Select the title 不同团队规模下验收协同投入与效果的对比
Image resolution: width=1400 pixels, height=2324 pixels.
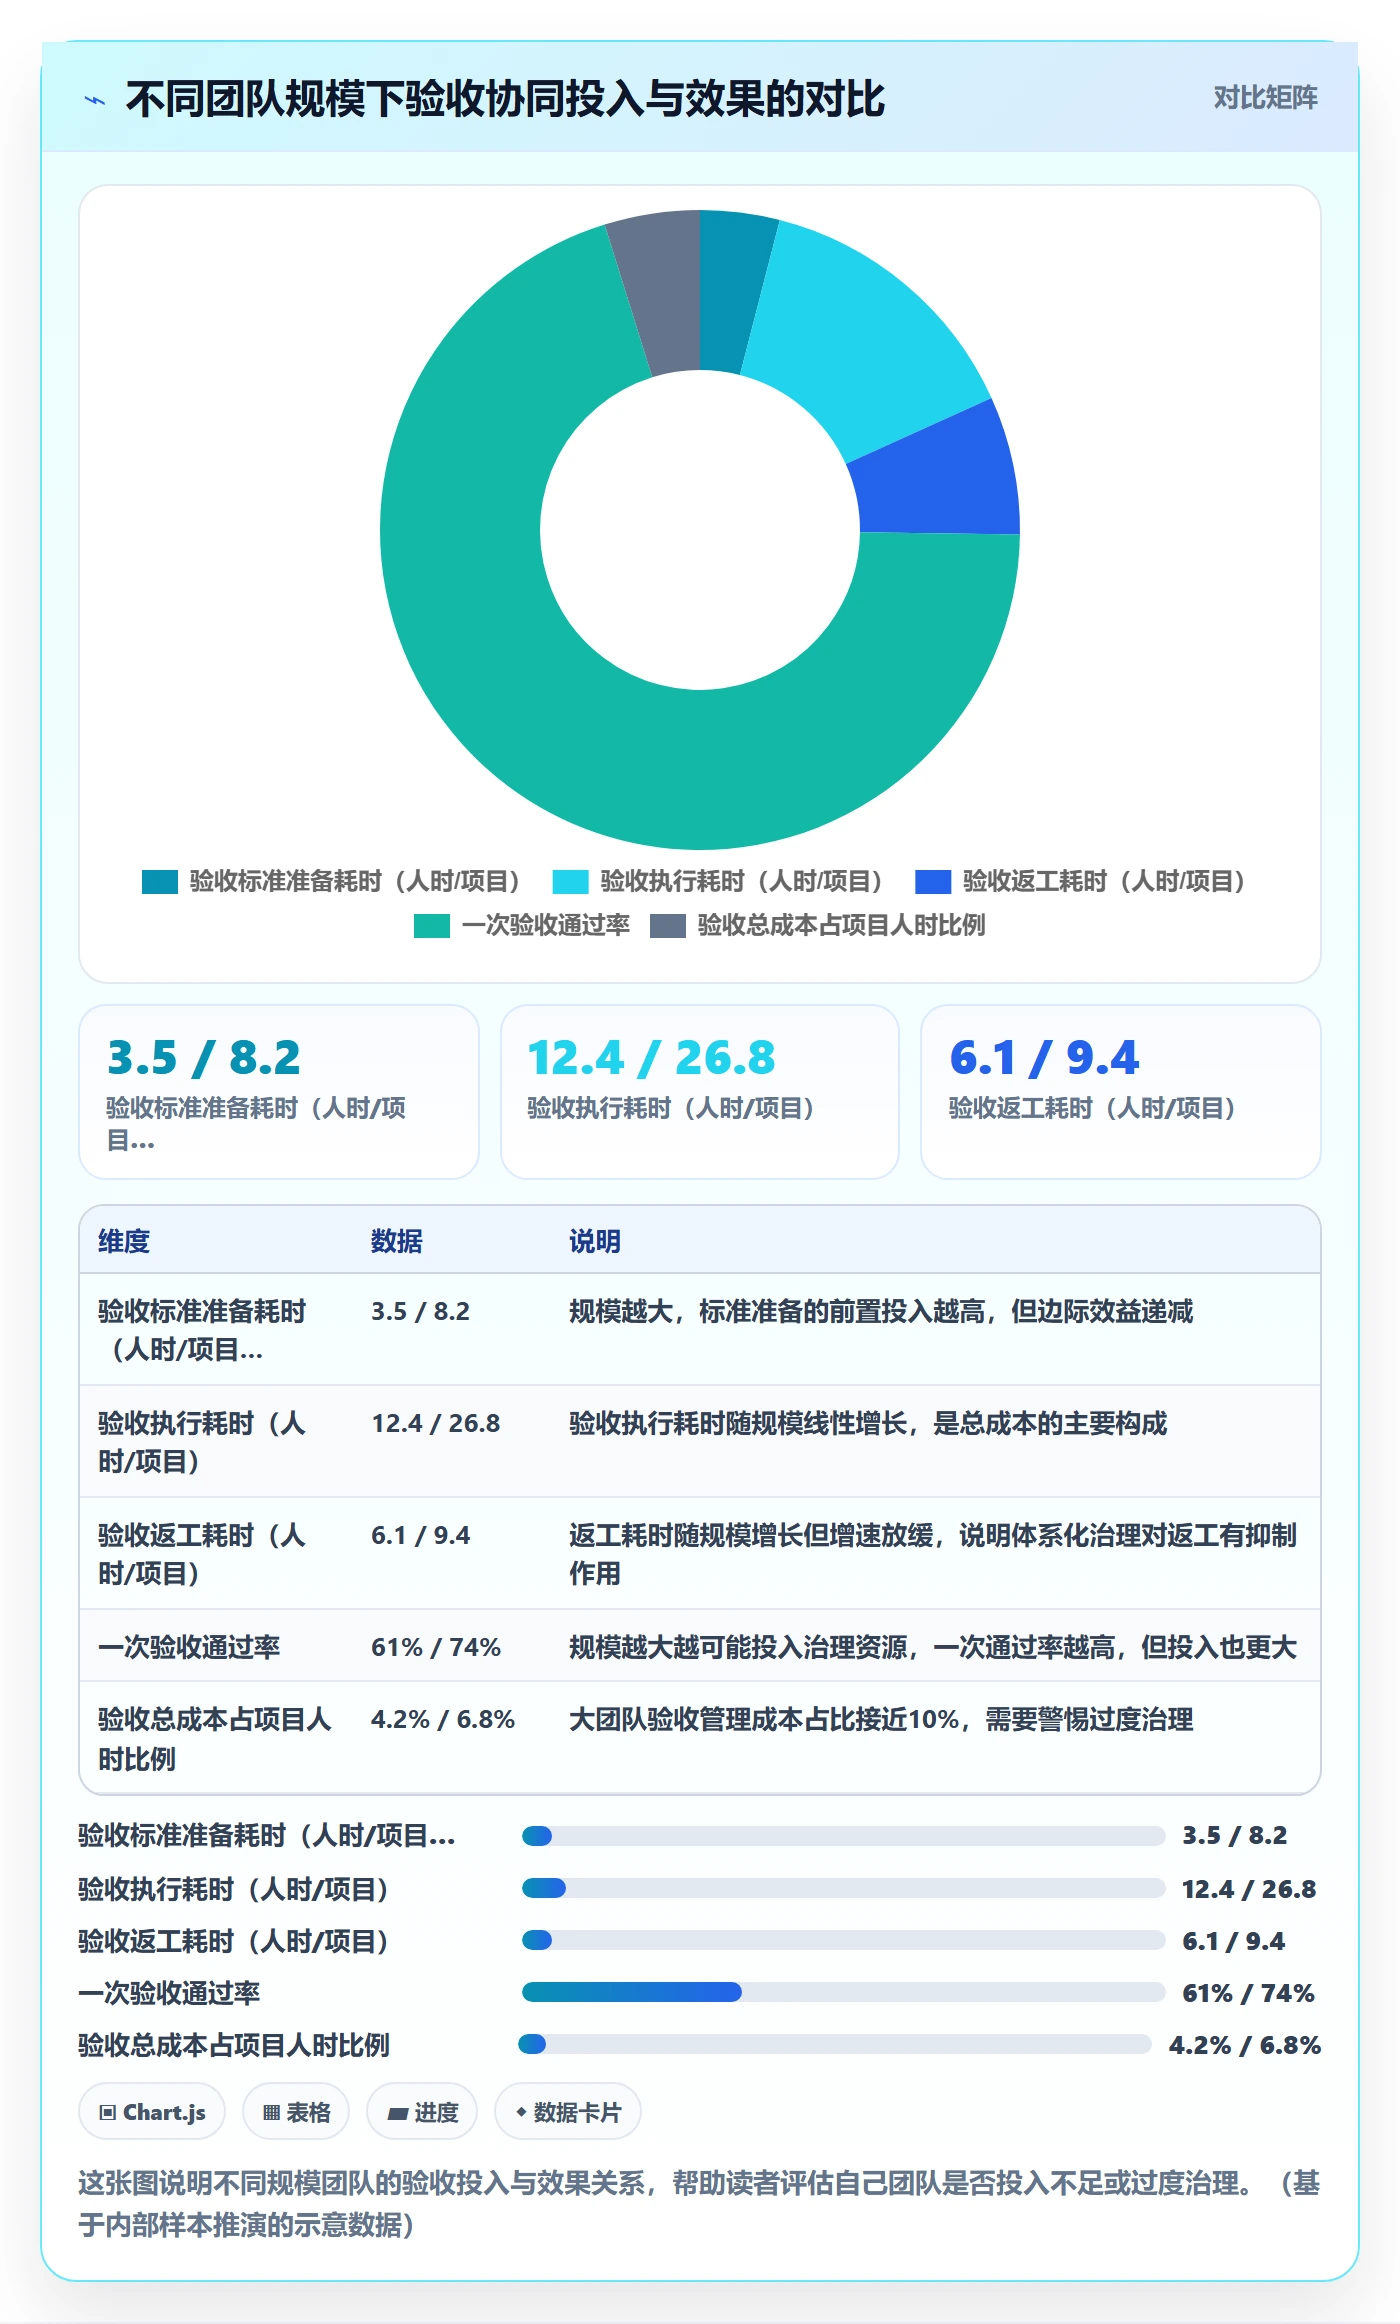point(505,99)
